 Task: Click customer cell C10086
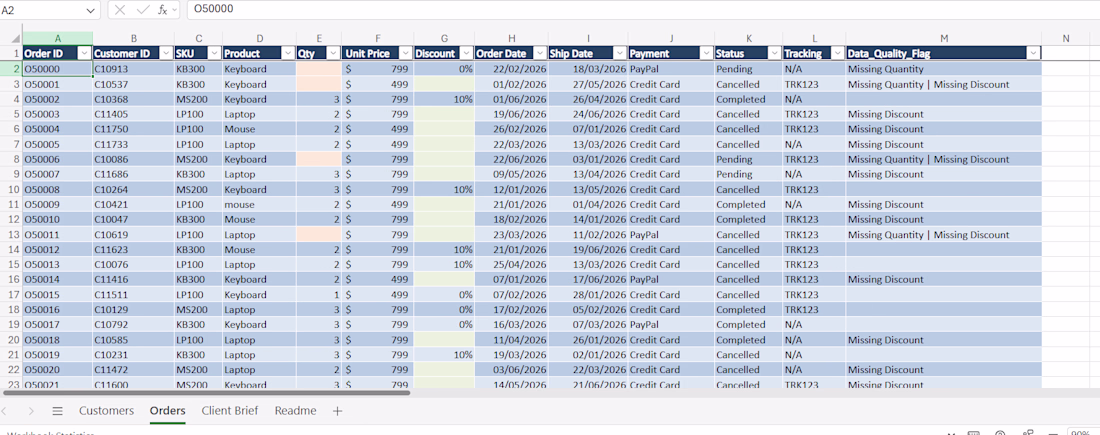coord(133,159)
